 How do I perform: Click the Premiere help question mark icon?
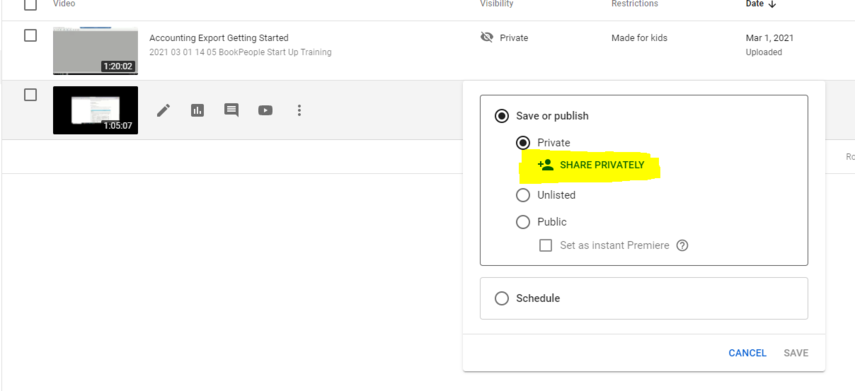click(682, 245)
